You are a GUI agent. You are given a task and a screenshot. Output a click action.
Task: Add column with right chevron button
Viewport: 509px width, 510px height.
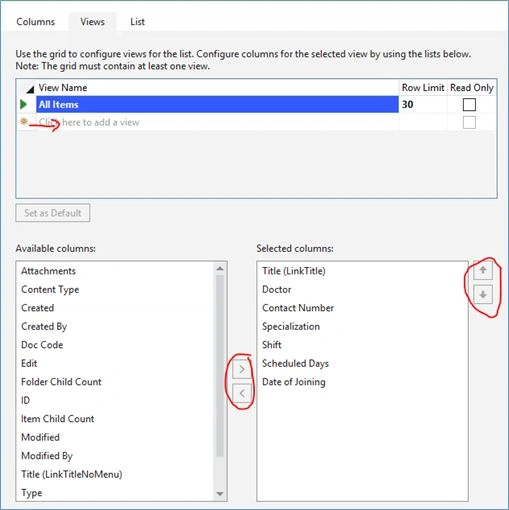242,369
